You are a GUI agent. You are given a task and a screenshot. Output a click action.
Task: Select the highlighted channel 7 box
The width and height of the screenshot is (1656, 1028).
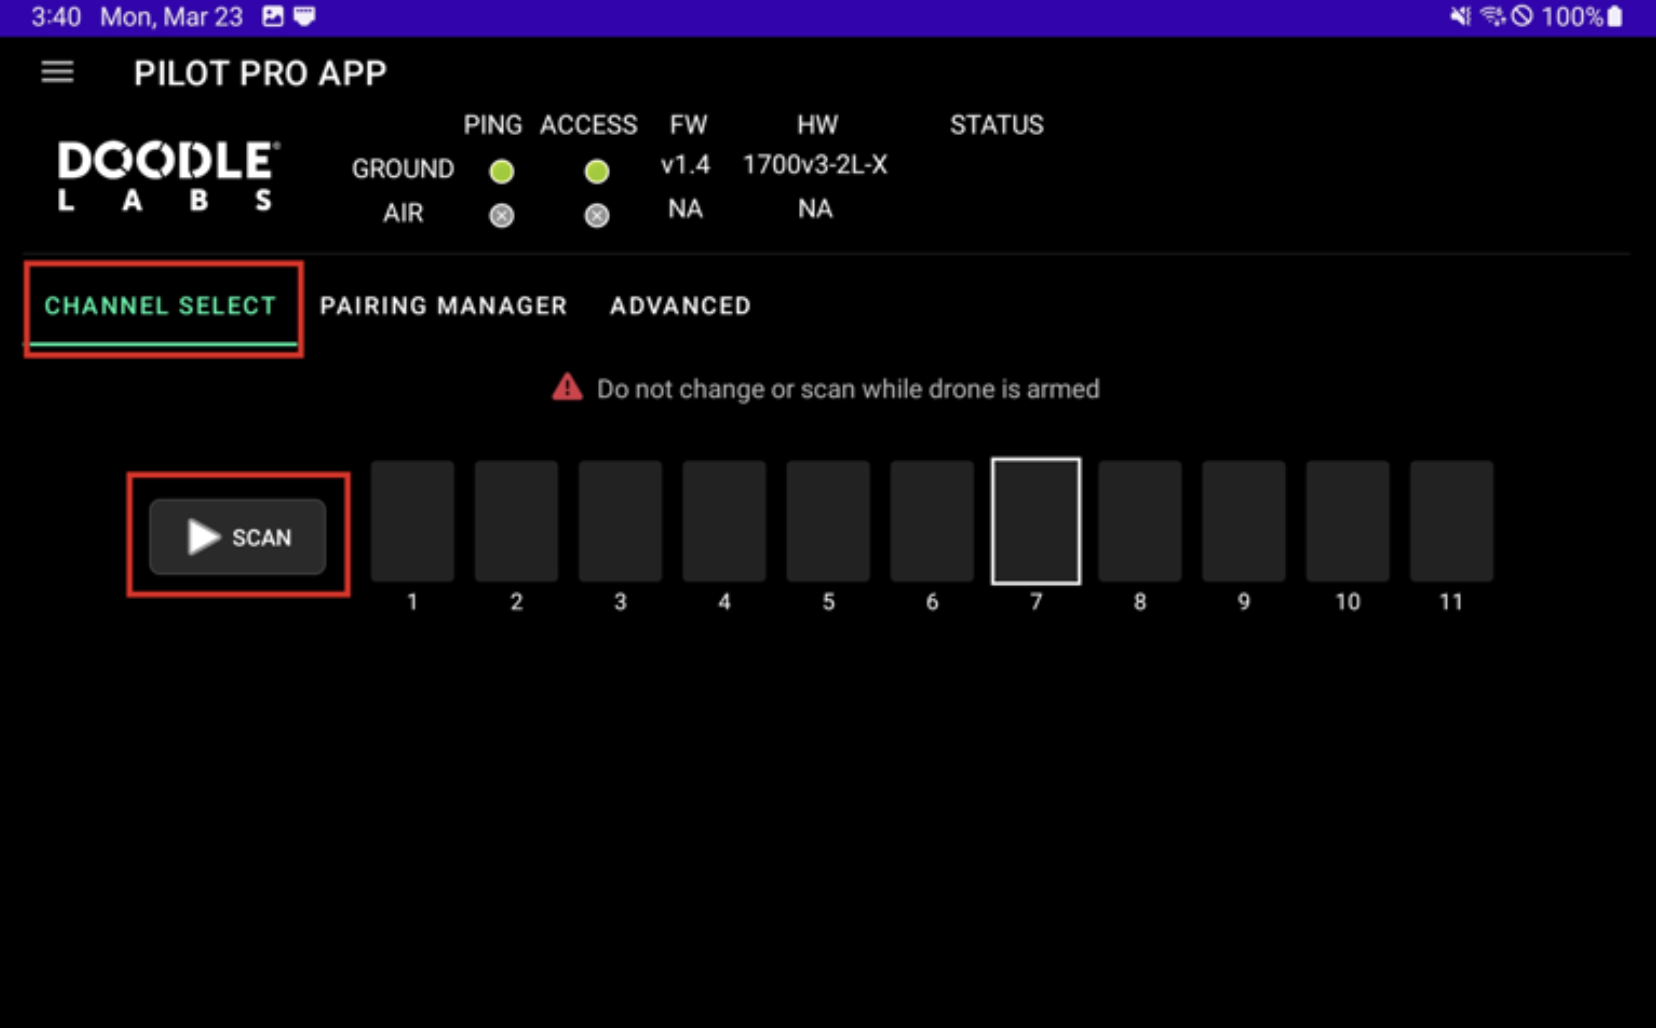pyautogui.click(x=1036, y=521)
